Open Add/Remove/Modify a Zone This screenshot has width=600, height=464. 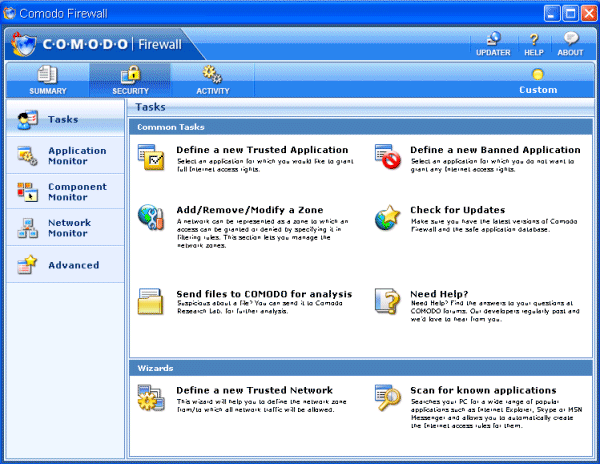pyautogui.click(x=249, y=210)
